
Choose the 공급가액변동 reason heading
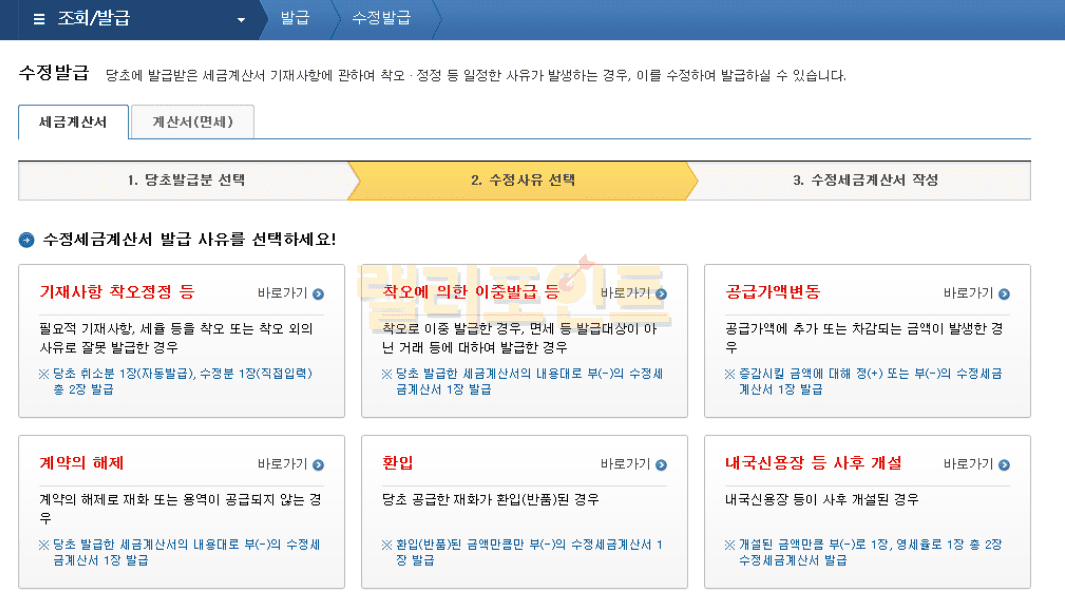773,292
